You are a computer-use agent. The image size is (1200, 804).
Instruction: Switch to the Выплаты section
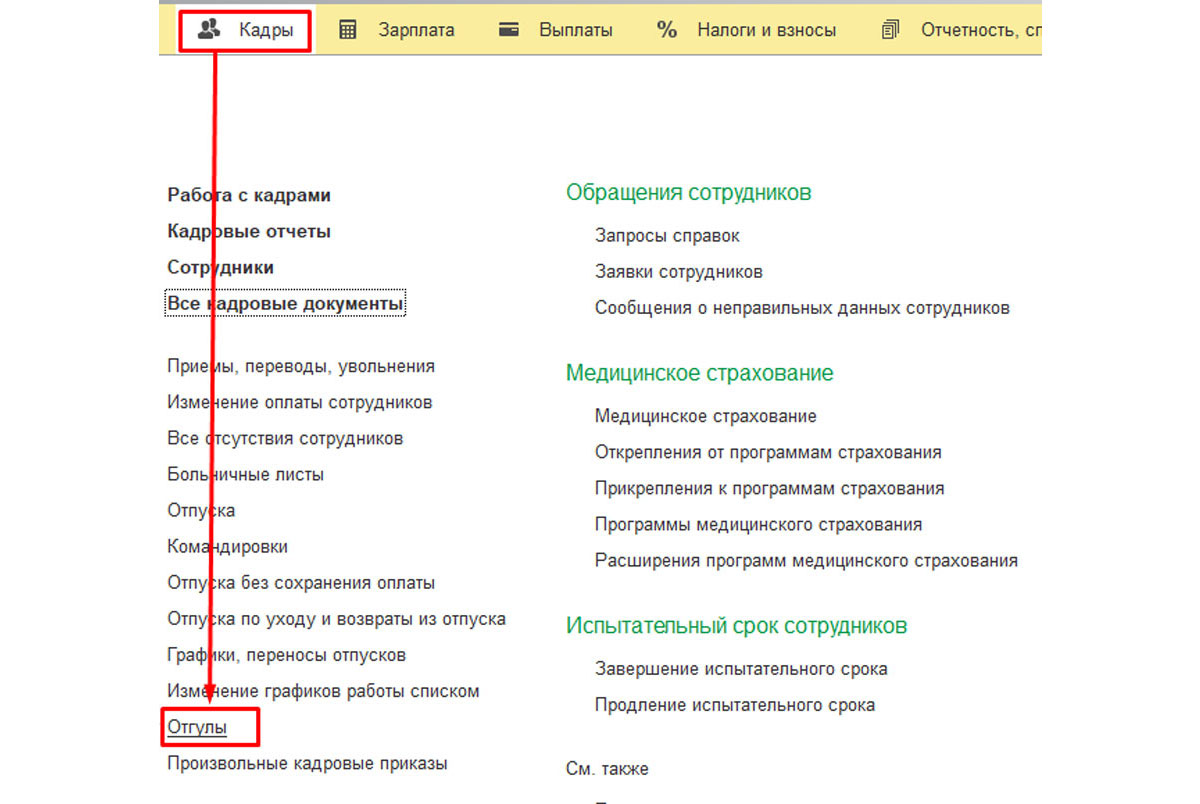(x=575, y=30)
